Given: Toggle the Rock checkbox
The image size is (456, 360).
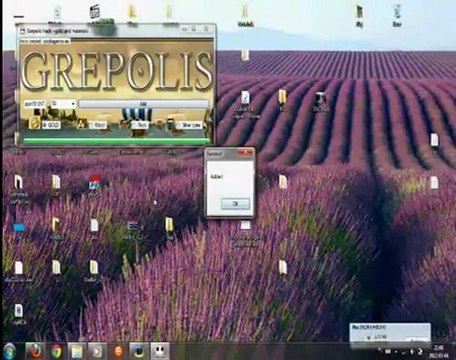Looking at the screenshot, I should tap(140, 125).
